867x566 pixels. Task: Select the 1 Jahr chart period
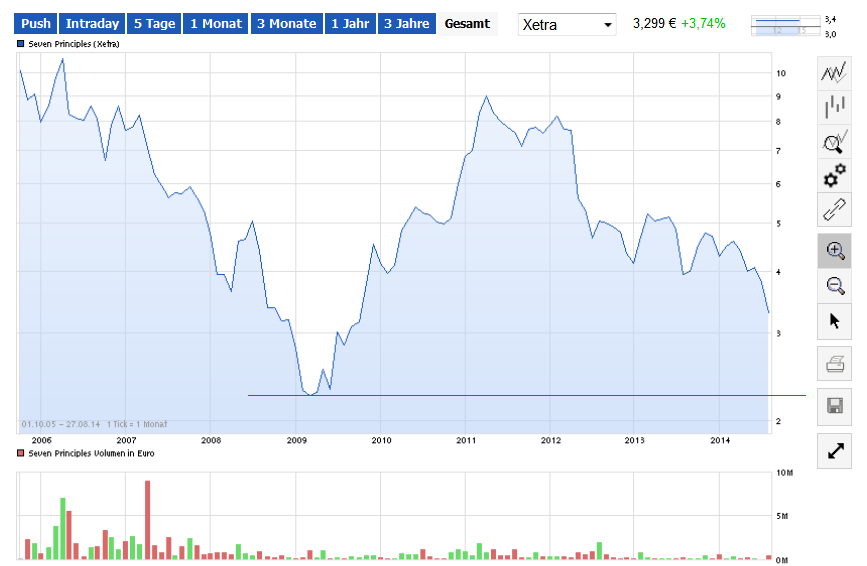tap(350, 23)
